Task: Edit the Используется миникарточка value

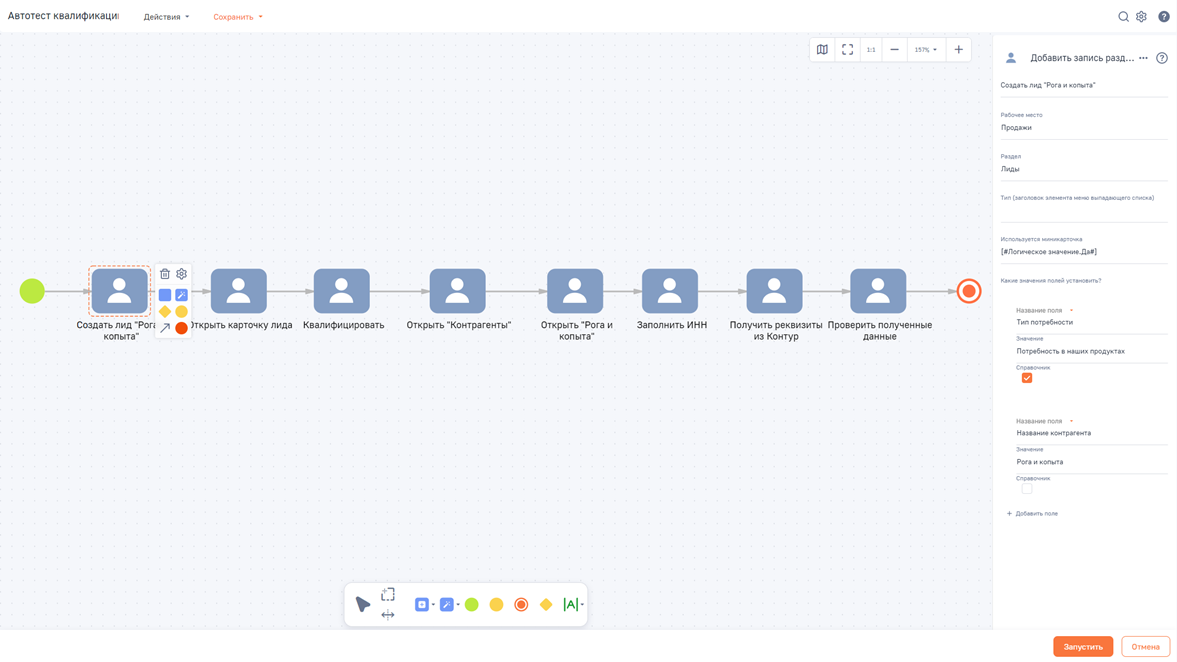Action: pyautogui.click(x=1084, y=252)
